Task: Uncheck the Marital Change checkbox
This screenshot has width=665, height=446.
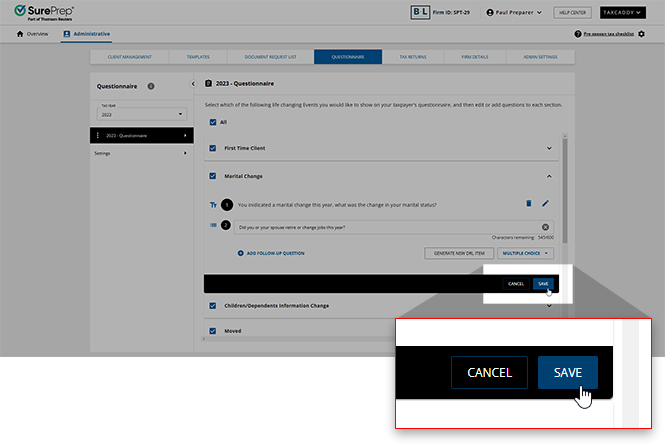Action: tap(213, 176)
